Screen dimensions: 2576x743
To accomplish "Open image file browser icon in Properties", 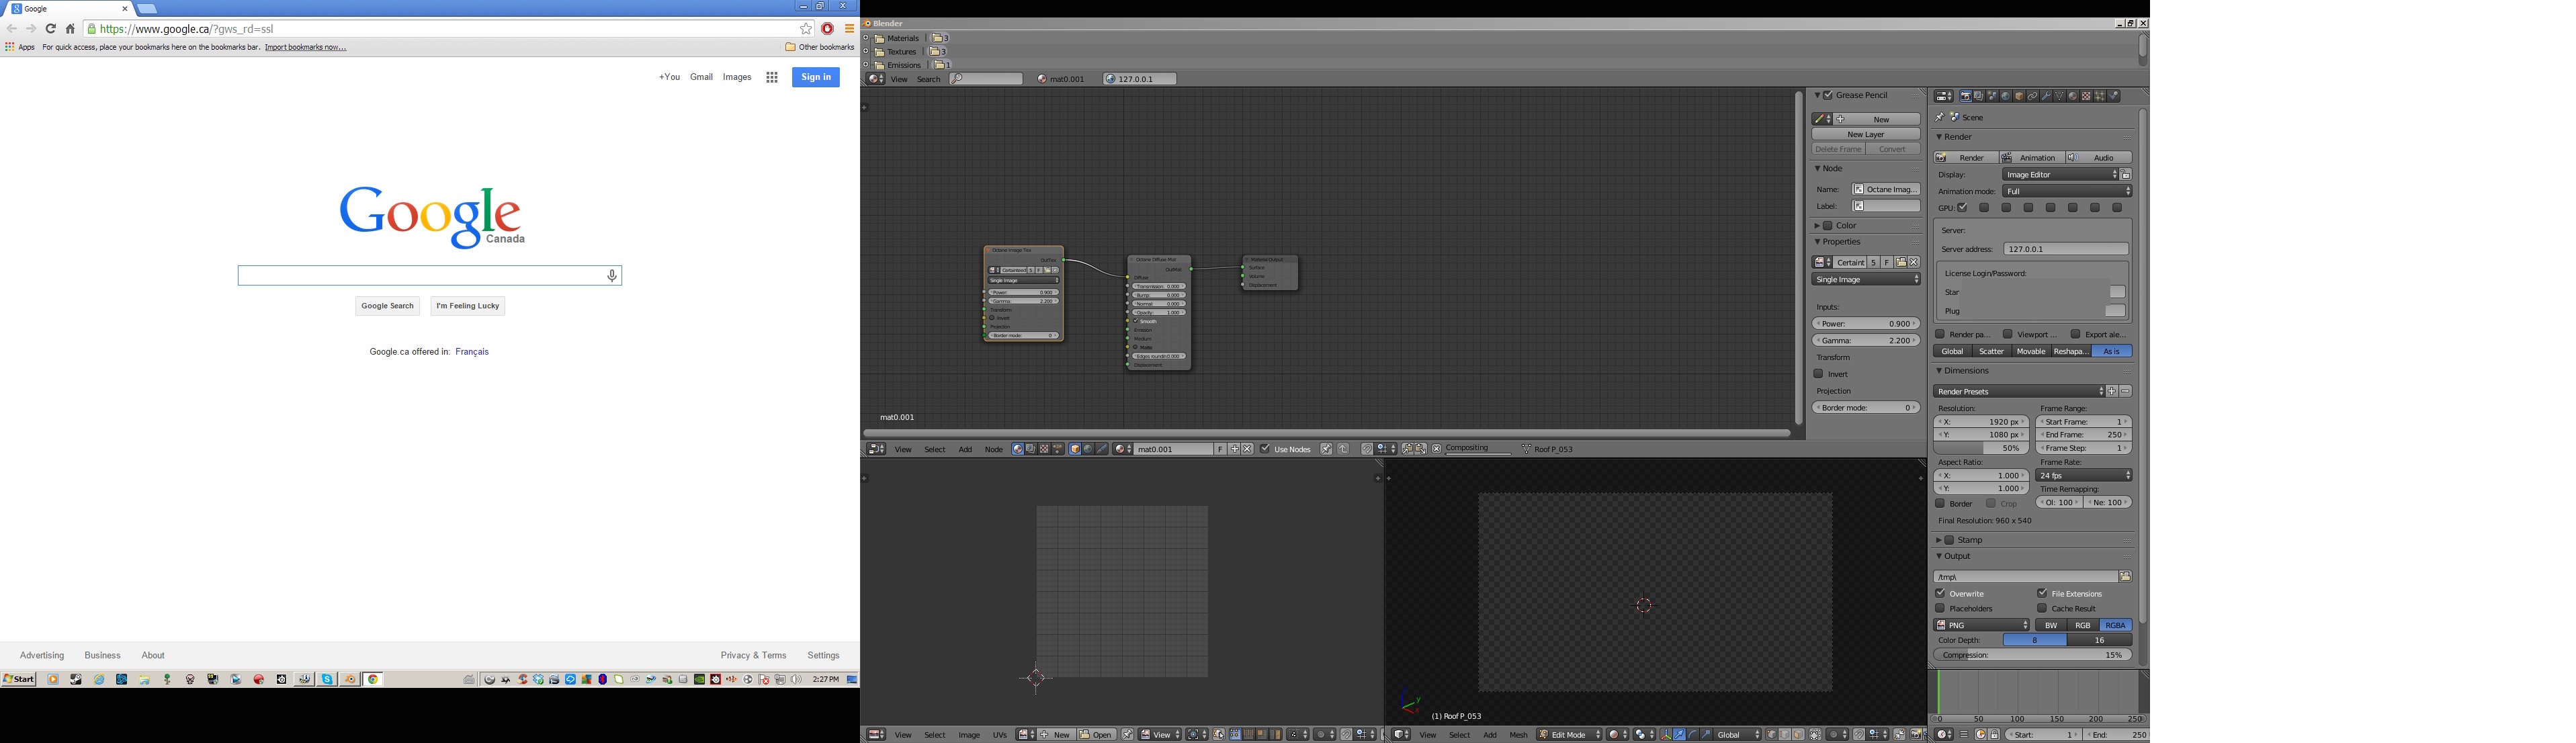I will [1900, 263].
